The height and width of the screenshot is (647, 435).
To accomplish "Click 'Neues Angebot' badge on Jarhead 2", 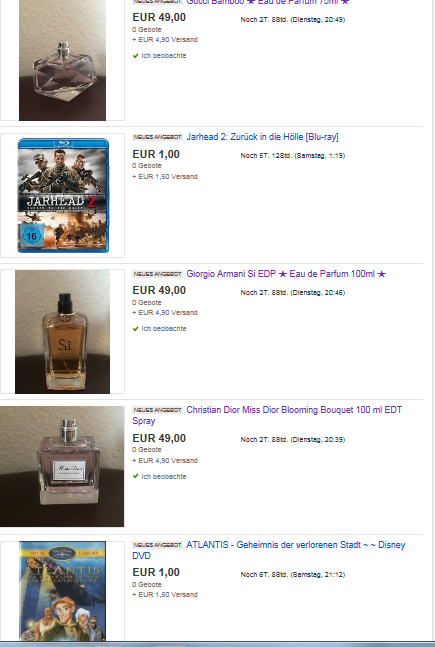I will point(157,137).
